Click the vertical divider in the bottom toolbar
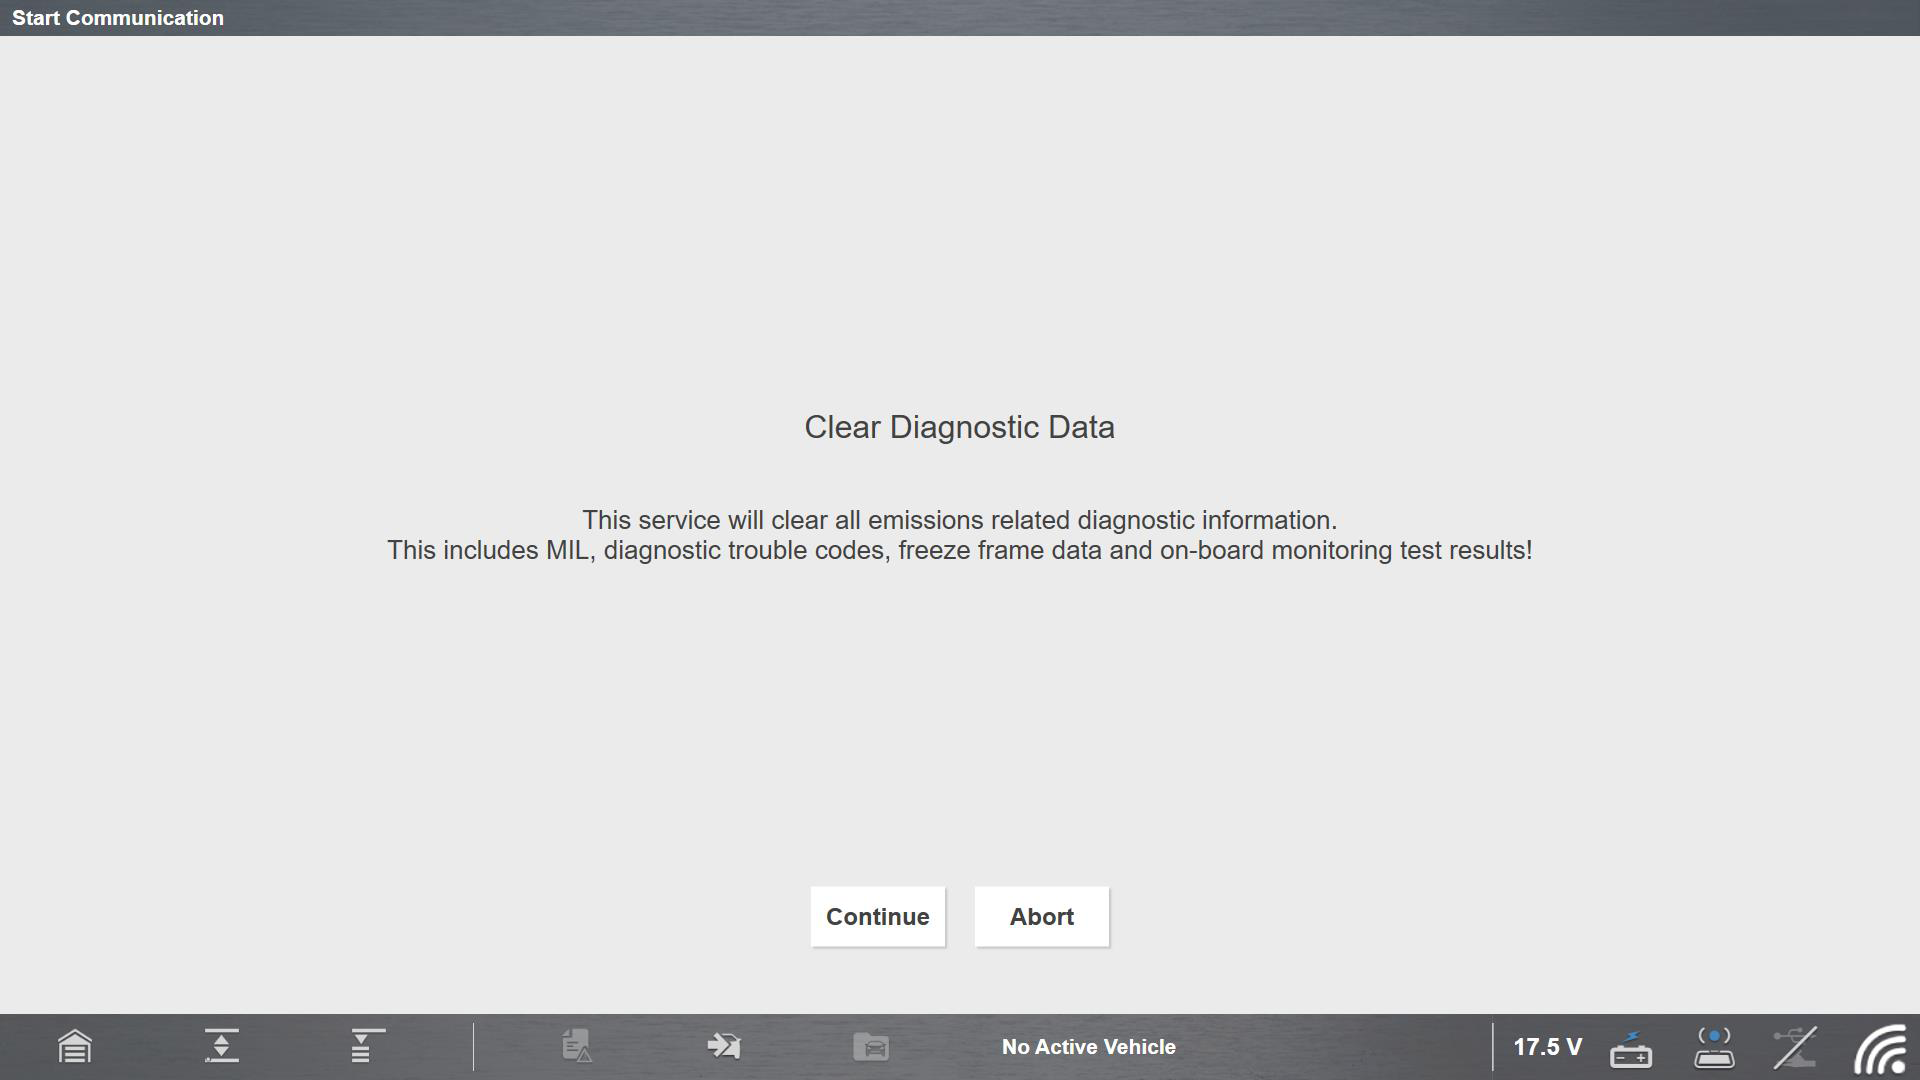Screen dimensions: 1920x1080 (x=474, y=1046)
